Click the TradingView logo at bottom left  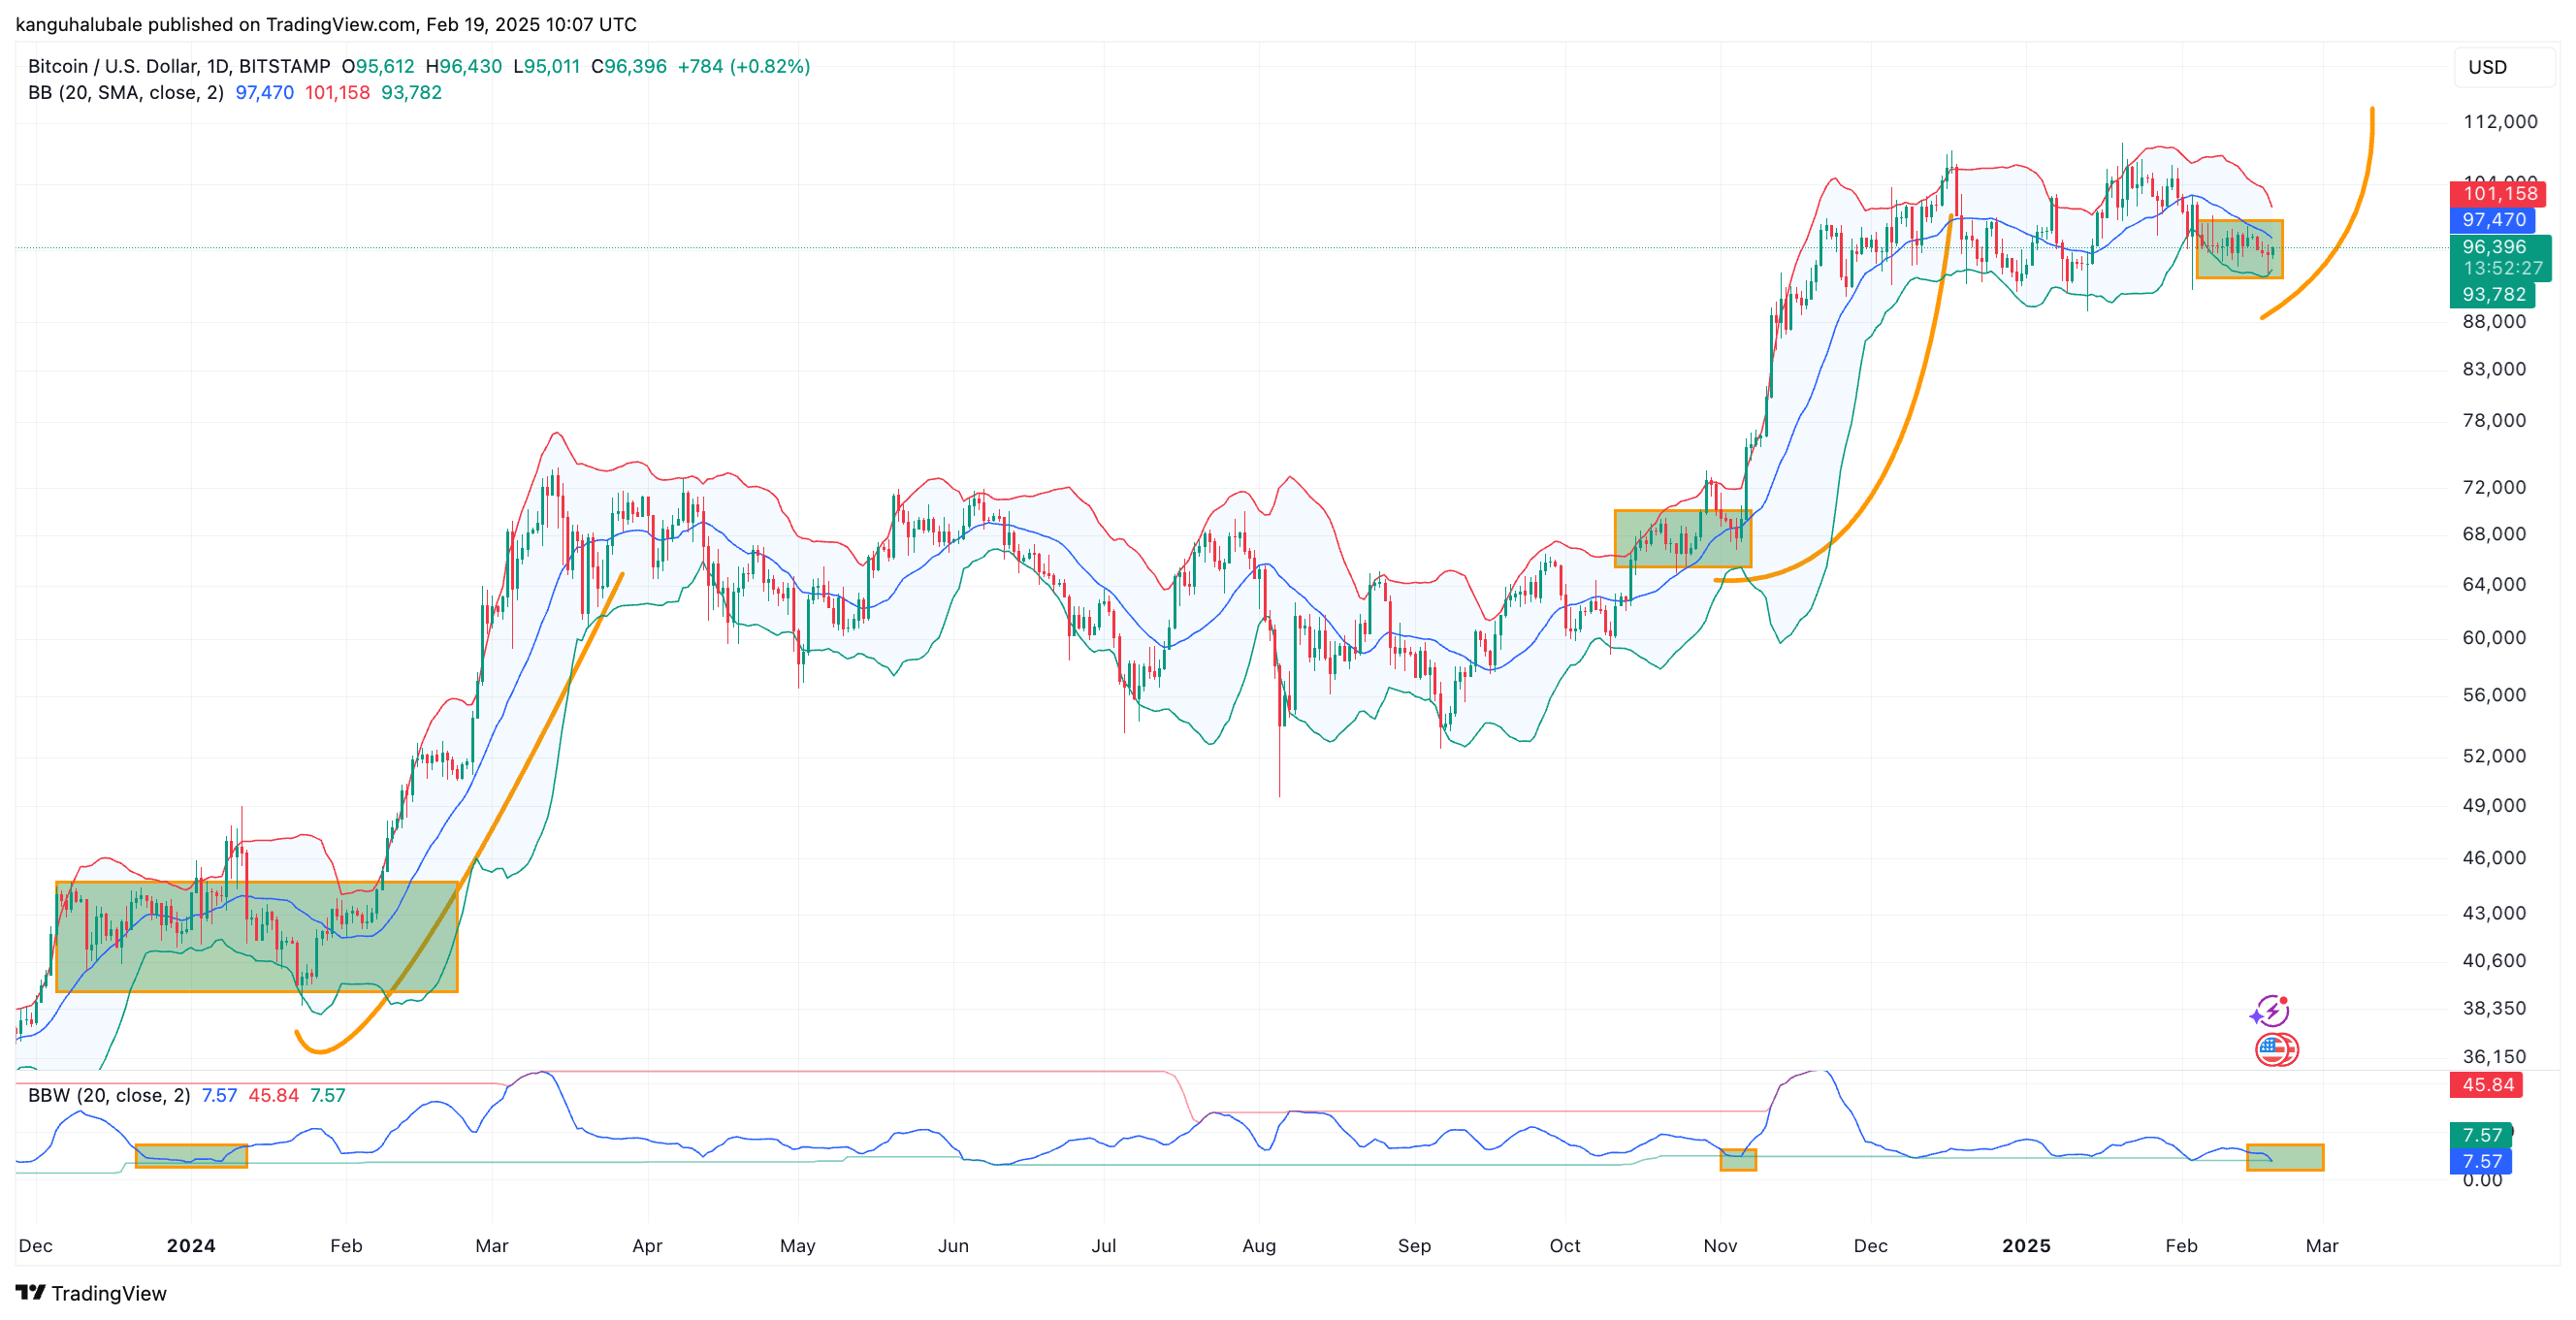pyautogui.click(x=91, y=1293)
